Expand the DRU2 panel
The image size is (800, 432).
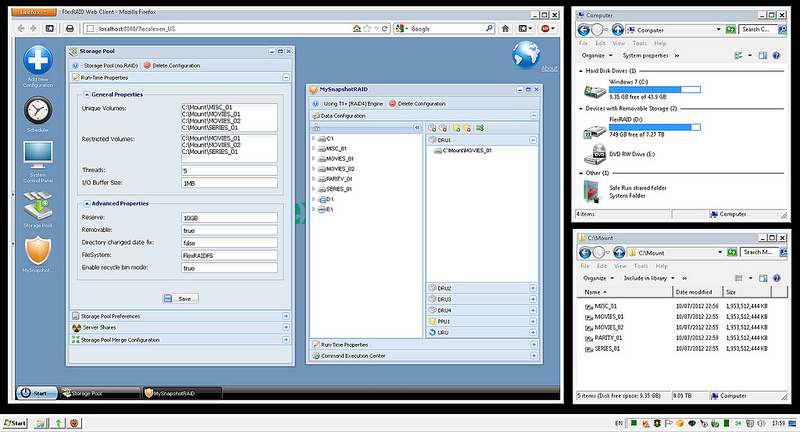(533, 288)
